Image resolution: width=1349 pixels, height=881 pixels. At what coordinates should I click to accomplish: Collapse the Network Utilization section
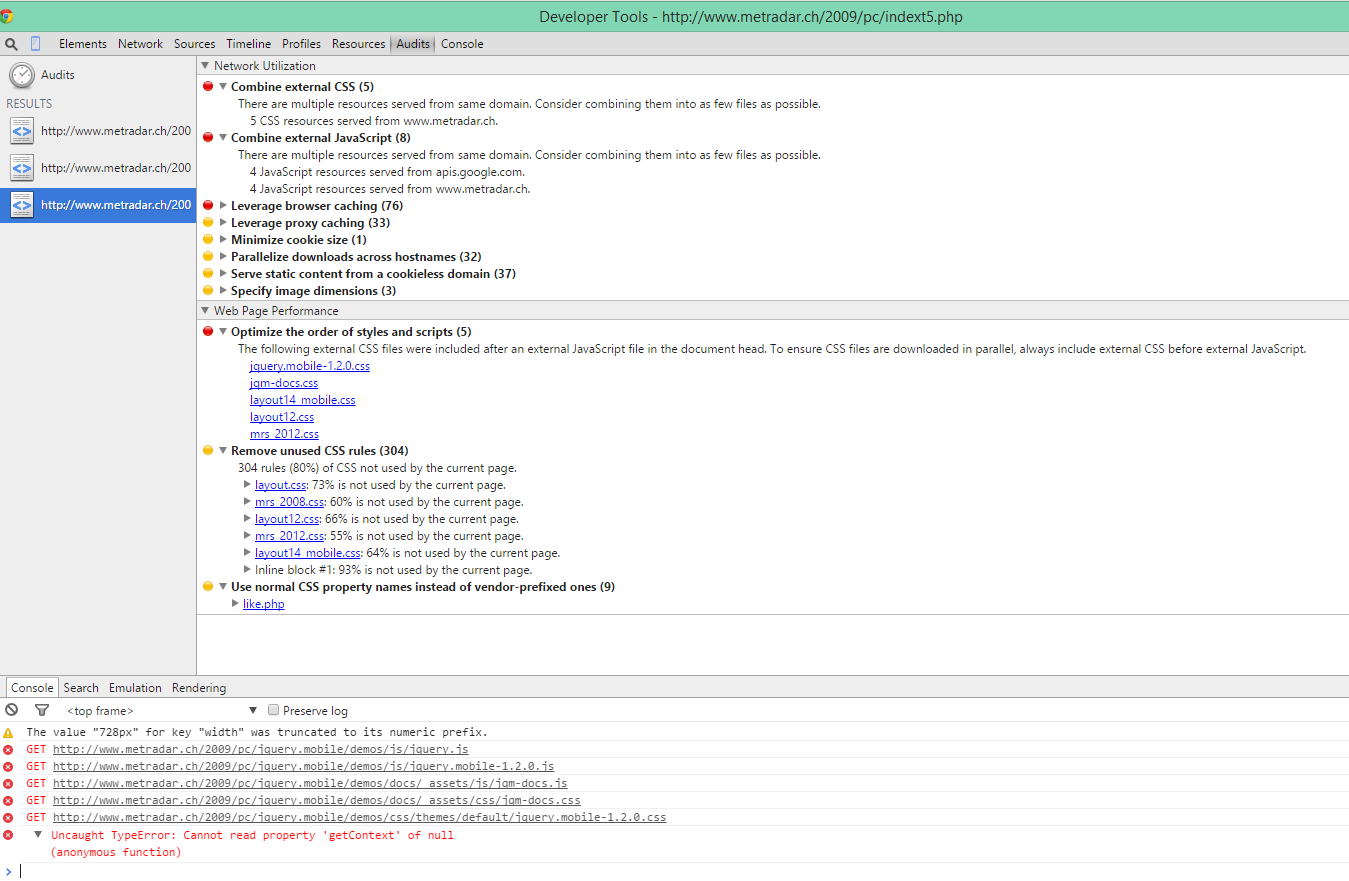coord(206,66)
